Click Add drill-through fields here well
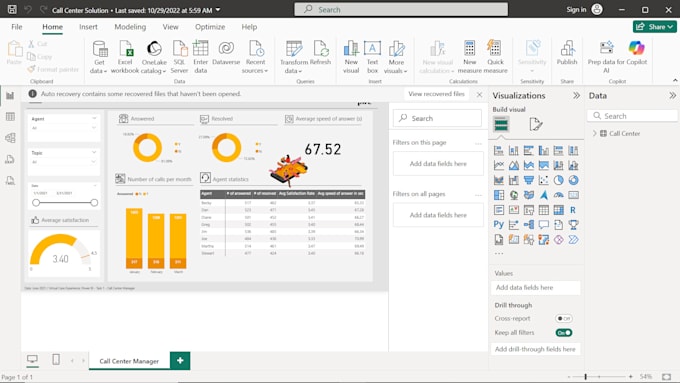Screen dimensions: 680x383 [x=536, y=349]
